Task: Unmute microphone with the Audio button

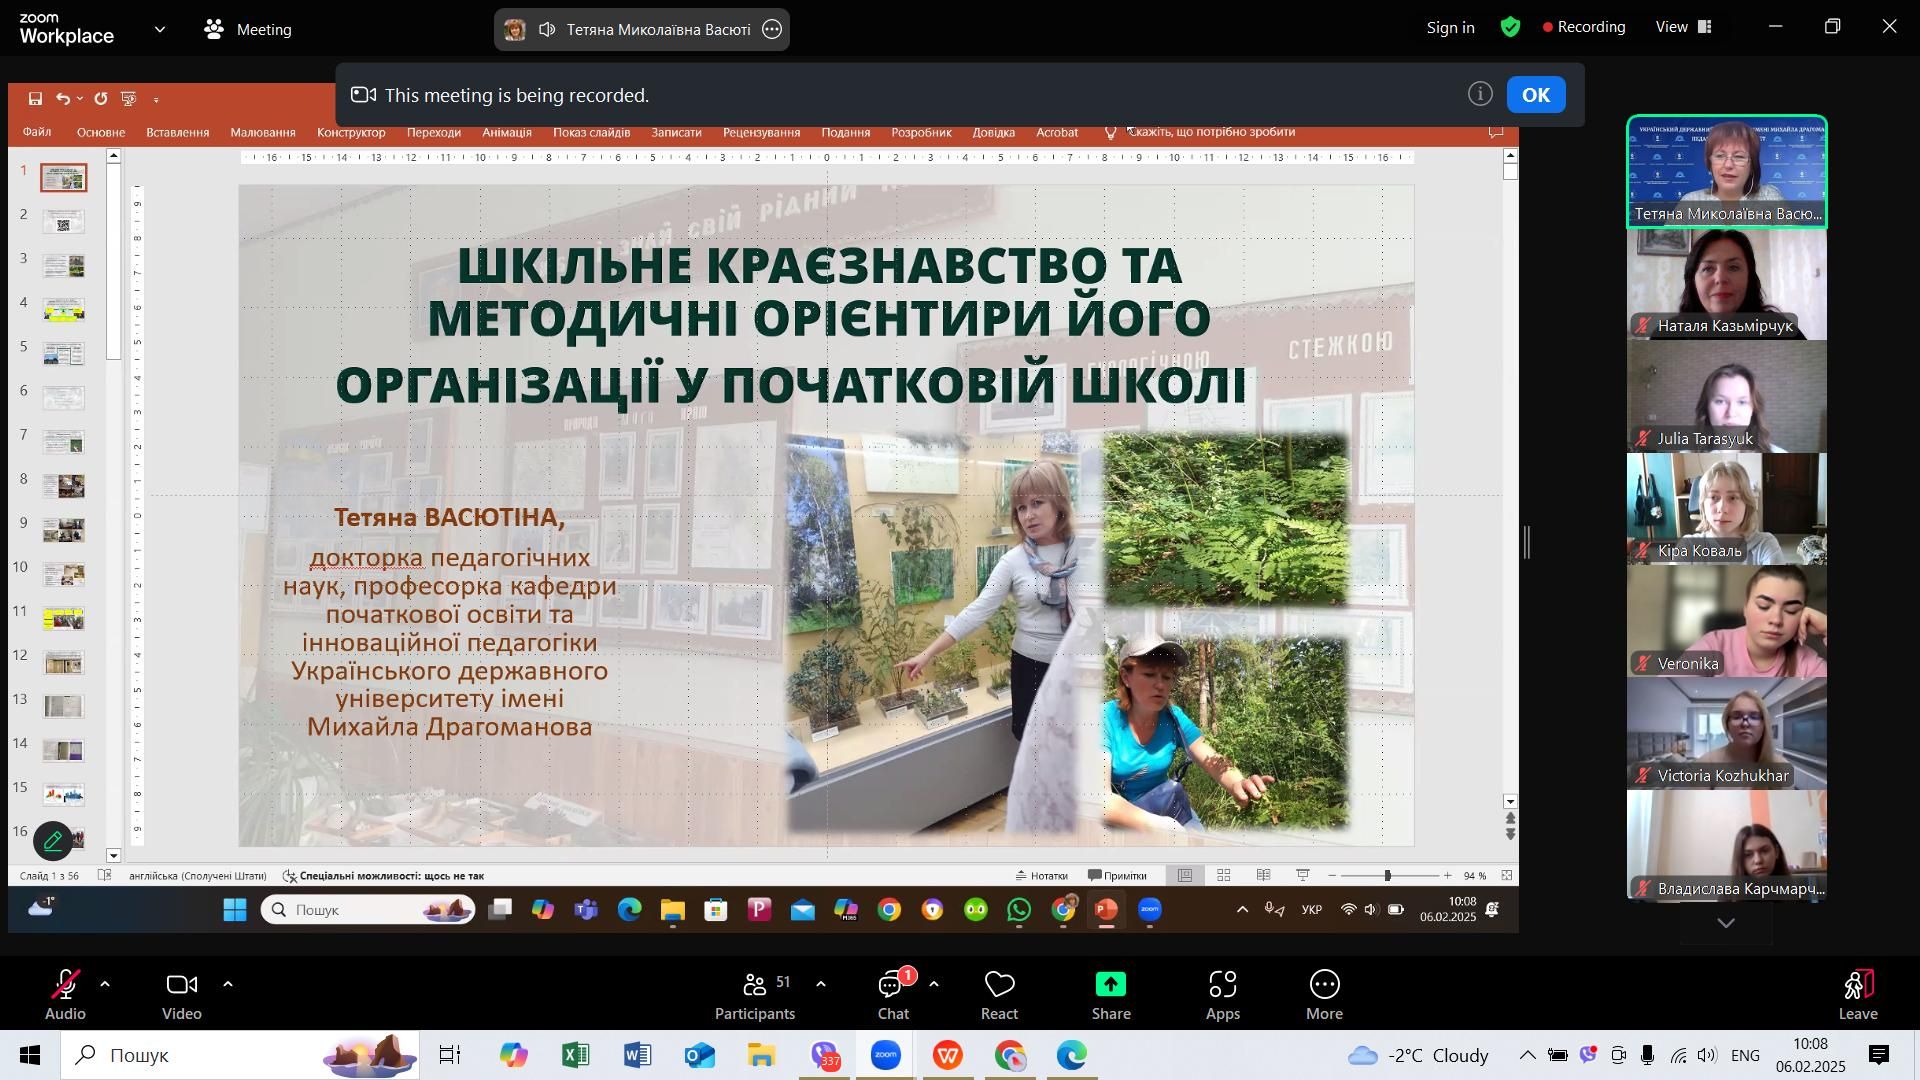Action: click(65, 995)
